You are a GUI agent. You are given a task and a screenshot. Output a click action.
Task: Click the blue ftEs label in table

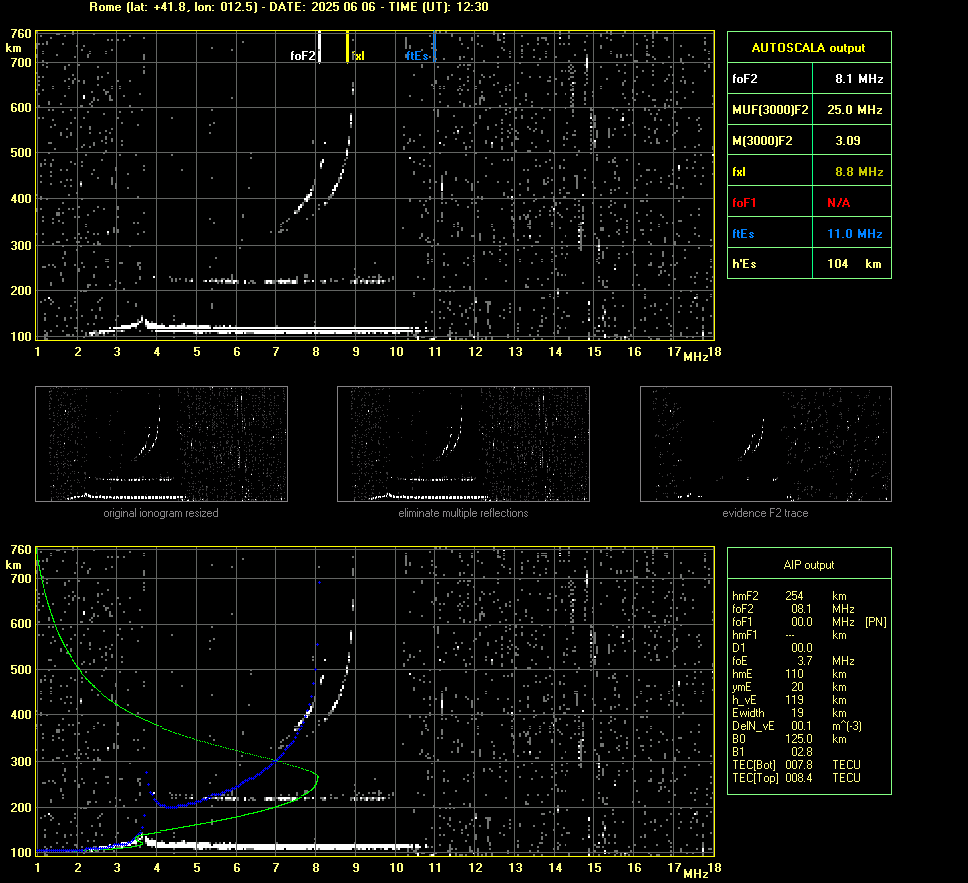point(743,233)
